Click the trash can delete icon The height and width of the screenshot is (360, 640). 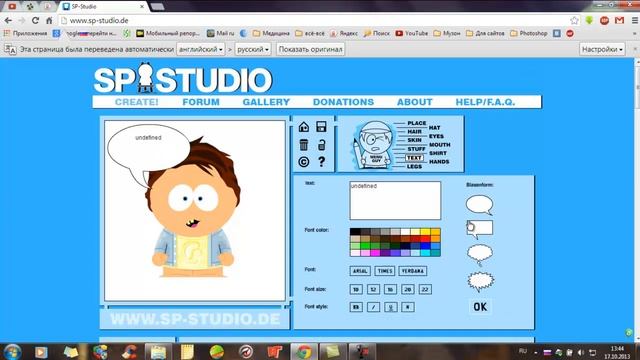pyautogui.click(x=304, y=144)
